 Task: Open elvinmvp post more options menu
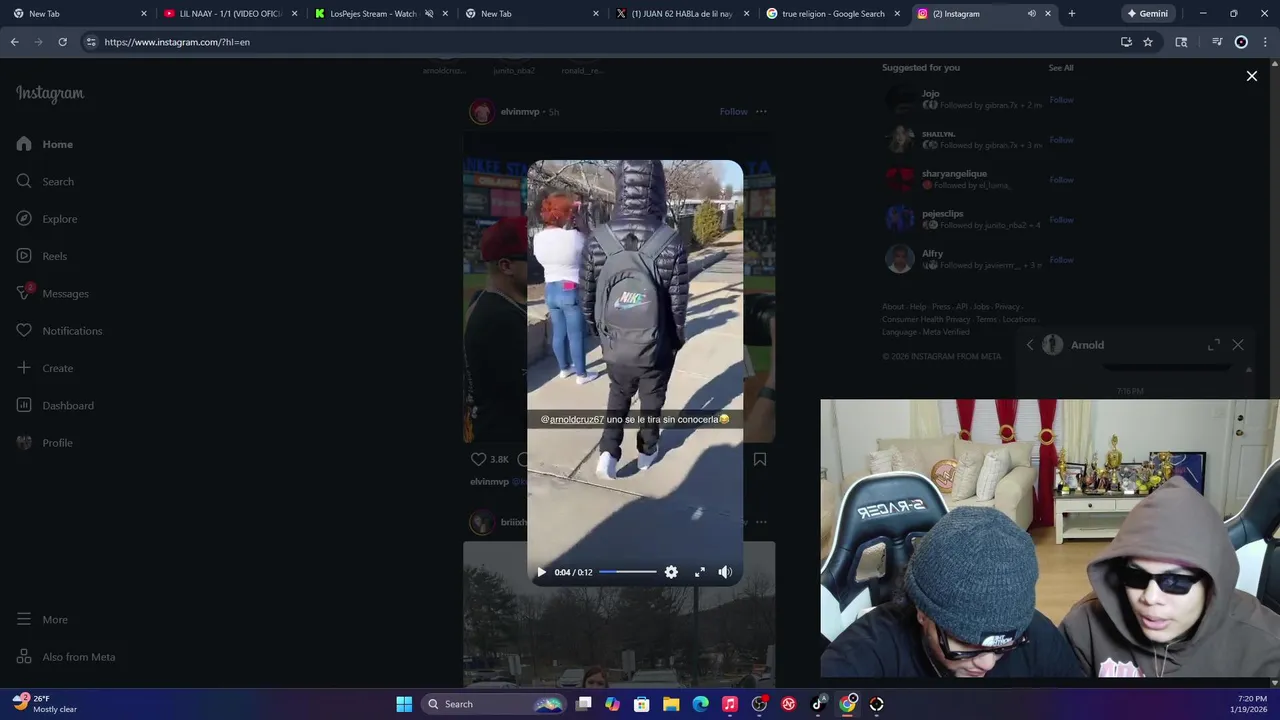pyautogui.click(x=761, y=111)
